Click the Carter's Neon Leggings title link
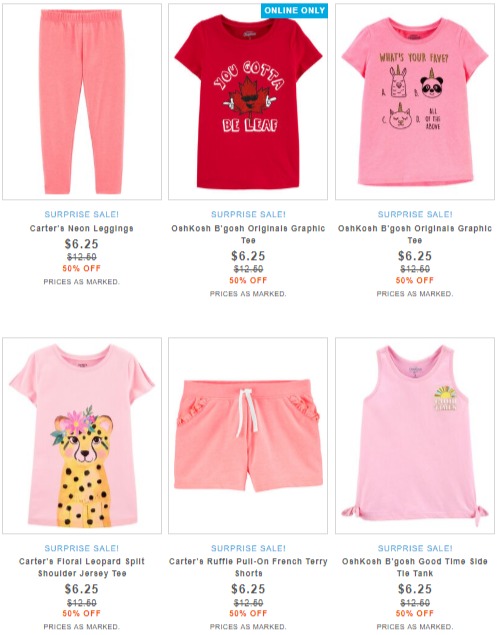Screen dimensions: 498x635 tap(82, 228)
